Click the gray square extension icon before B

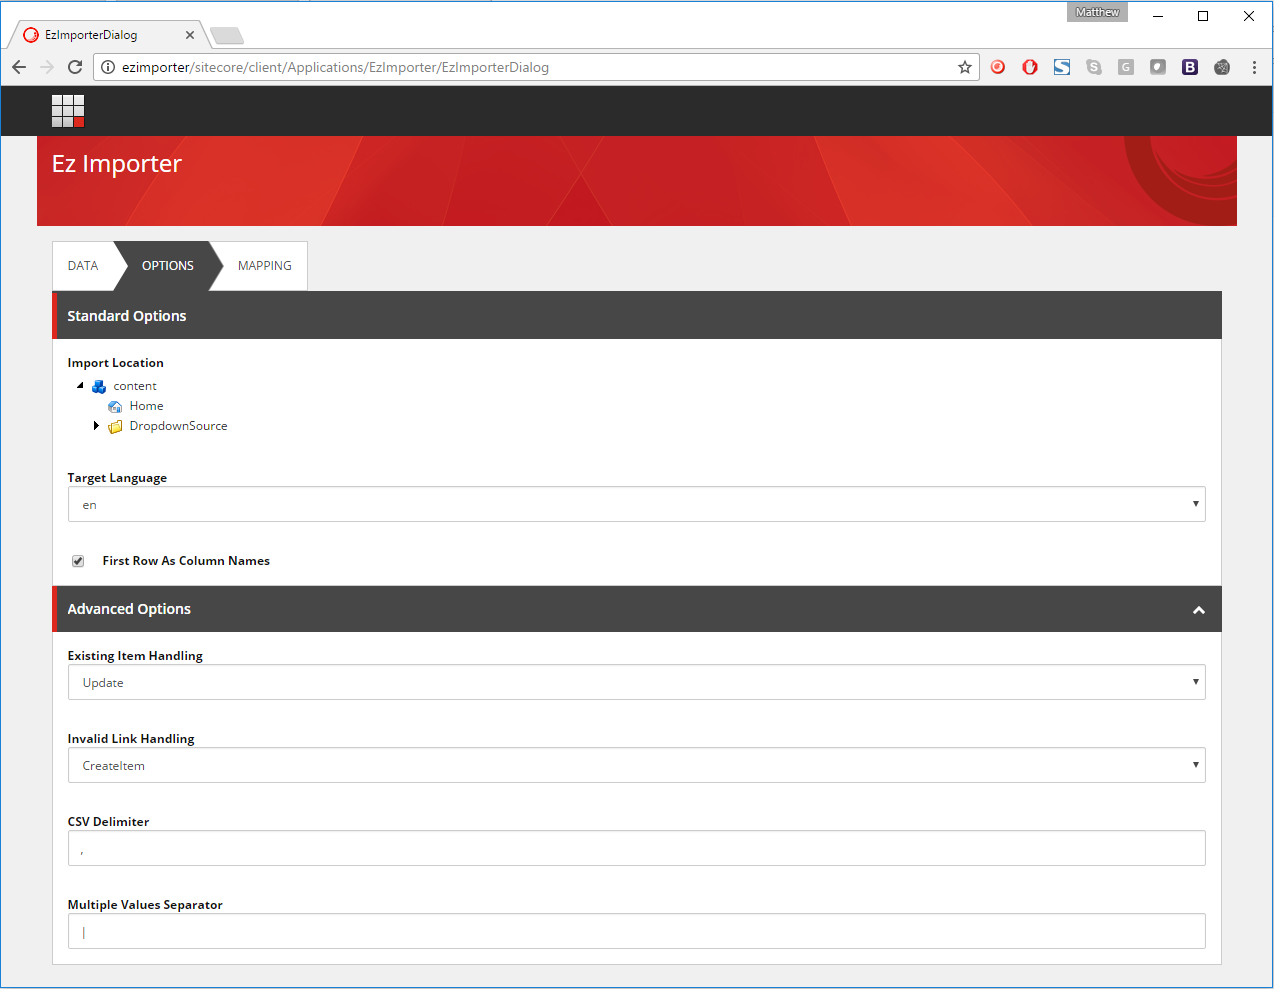[x=1158, y=67]
